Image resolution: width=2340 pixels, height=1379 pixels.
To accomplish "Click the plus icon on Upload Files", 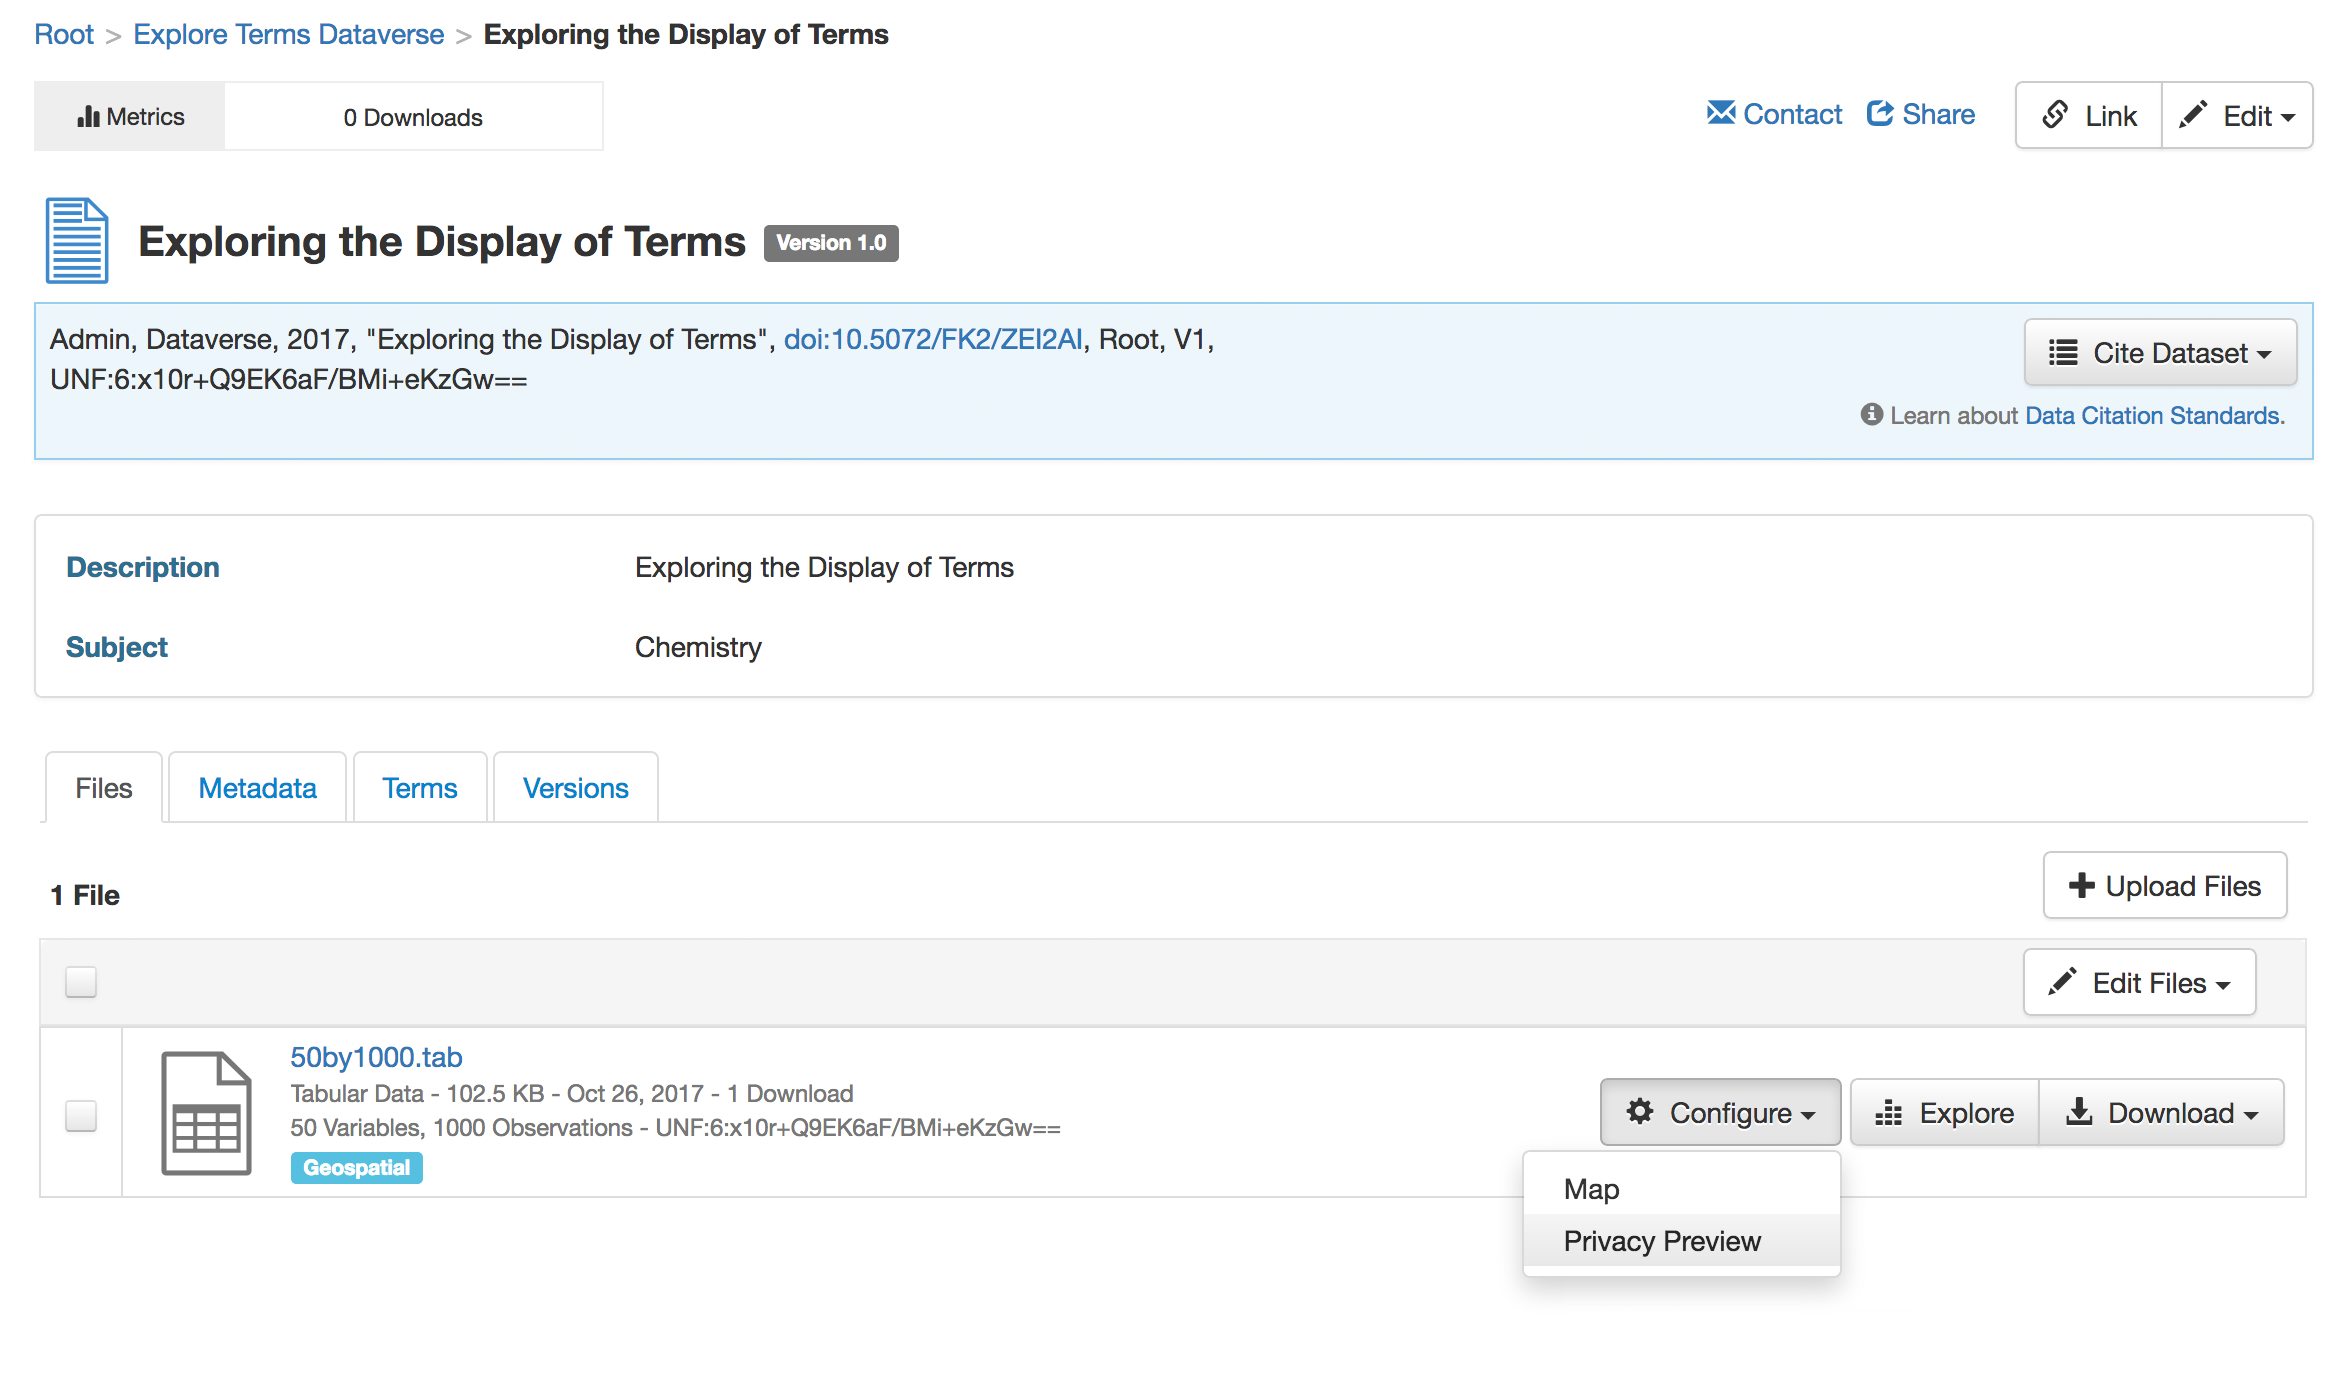I will [2081, 885].
